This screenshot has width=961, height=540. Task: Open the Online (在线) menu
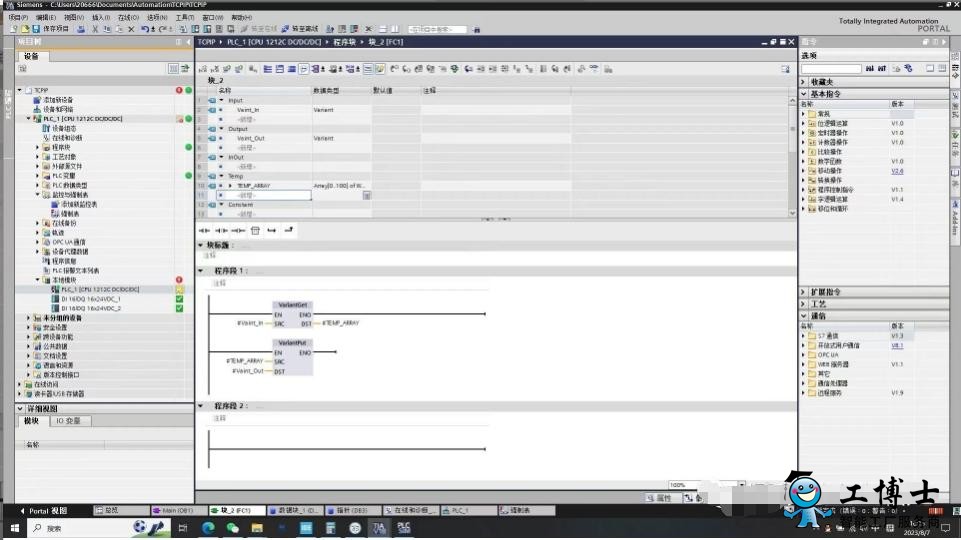click(x=129, y=17)
